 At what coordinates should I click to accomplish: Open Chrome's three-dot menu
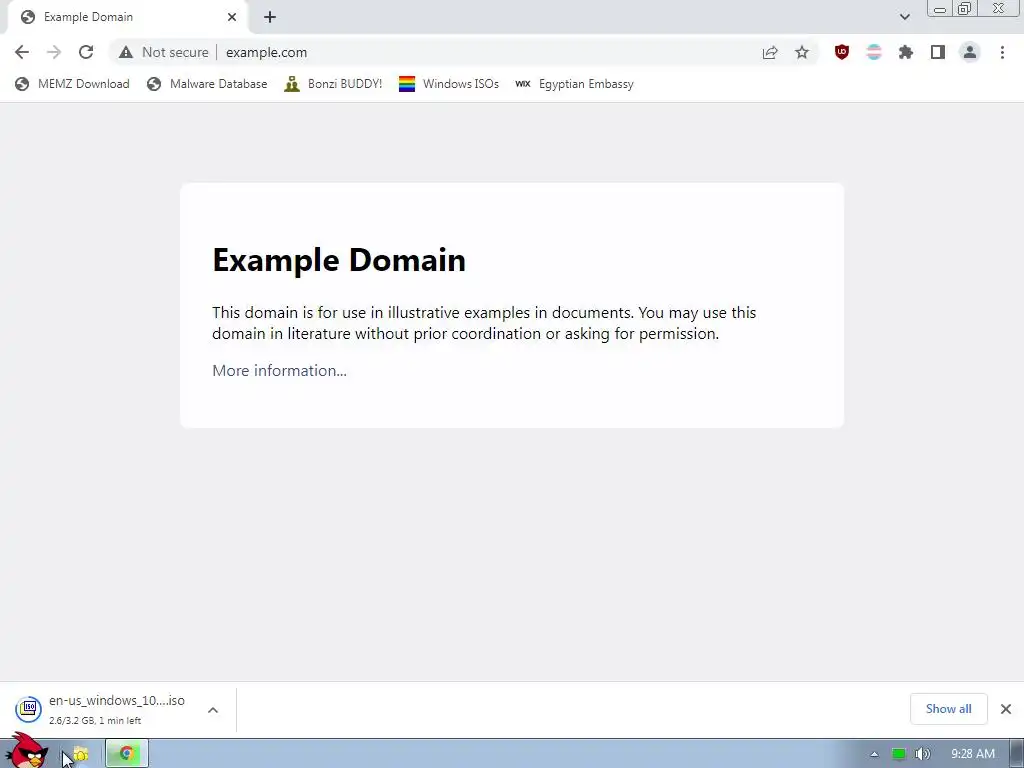click(1002, 52)
